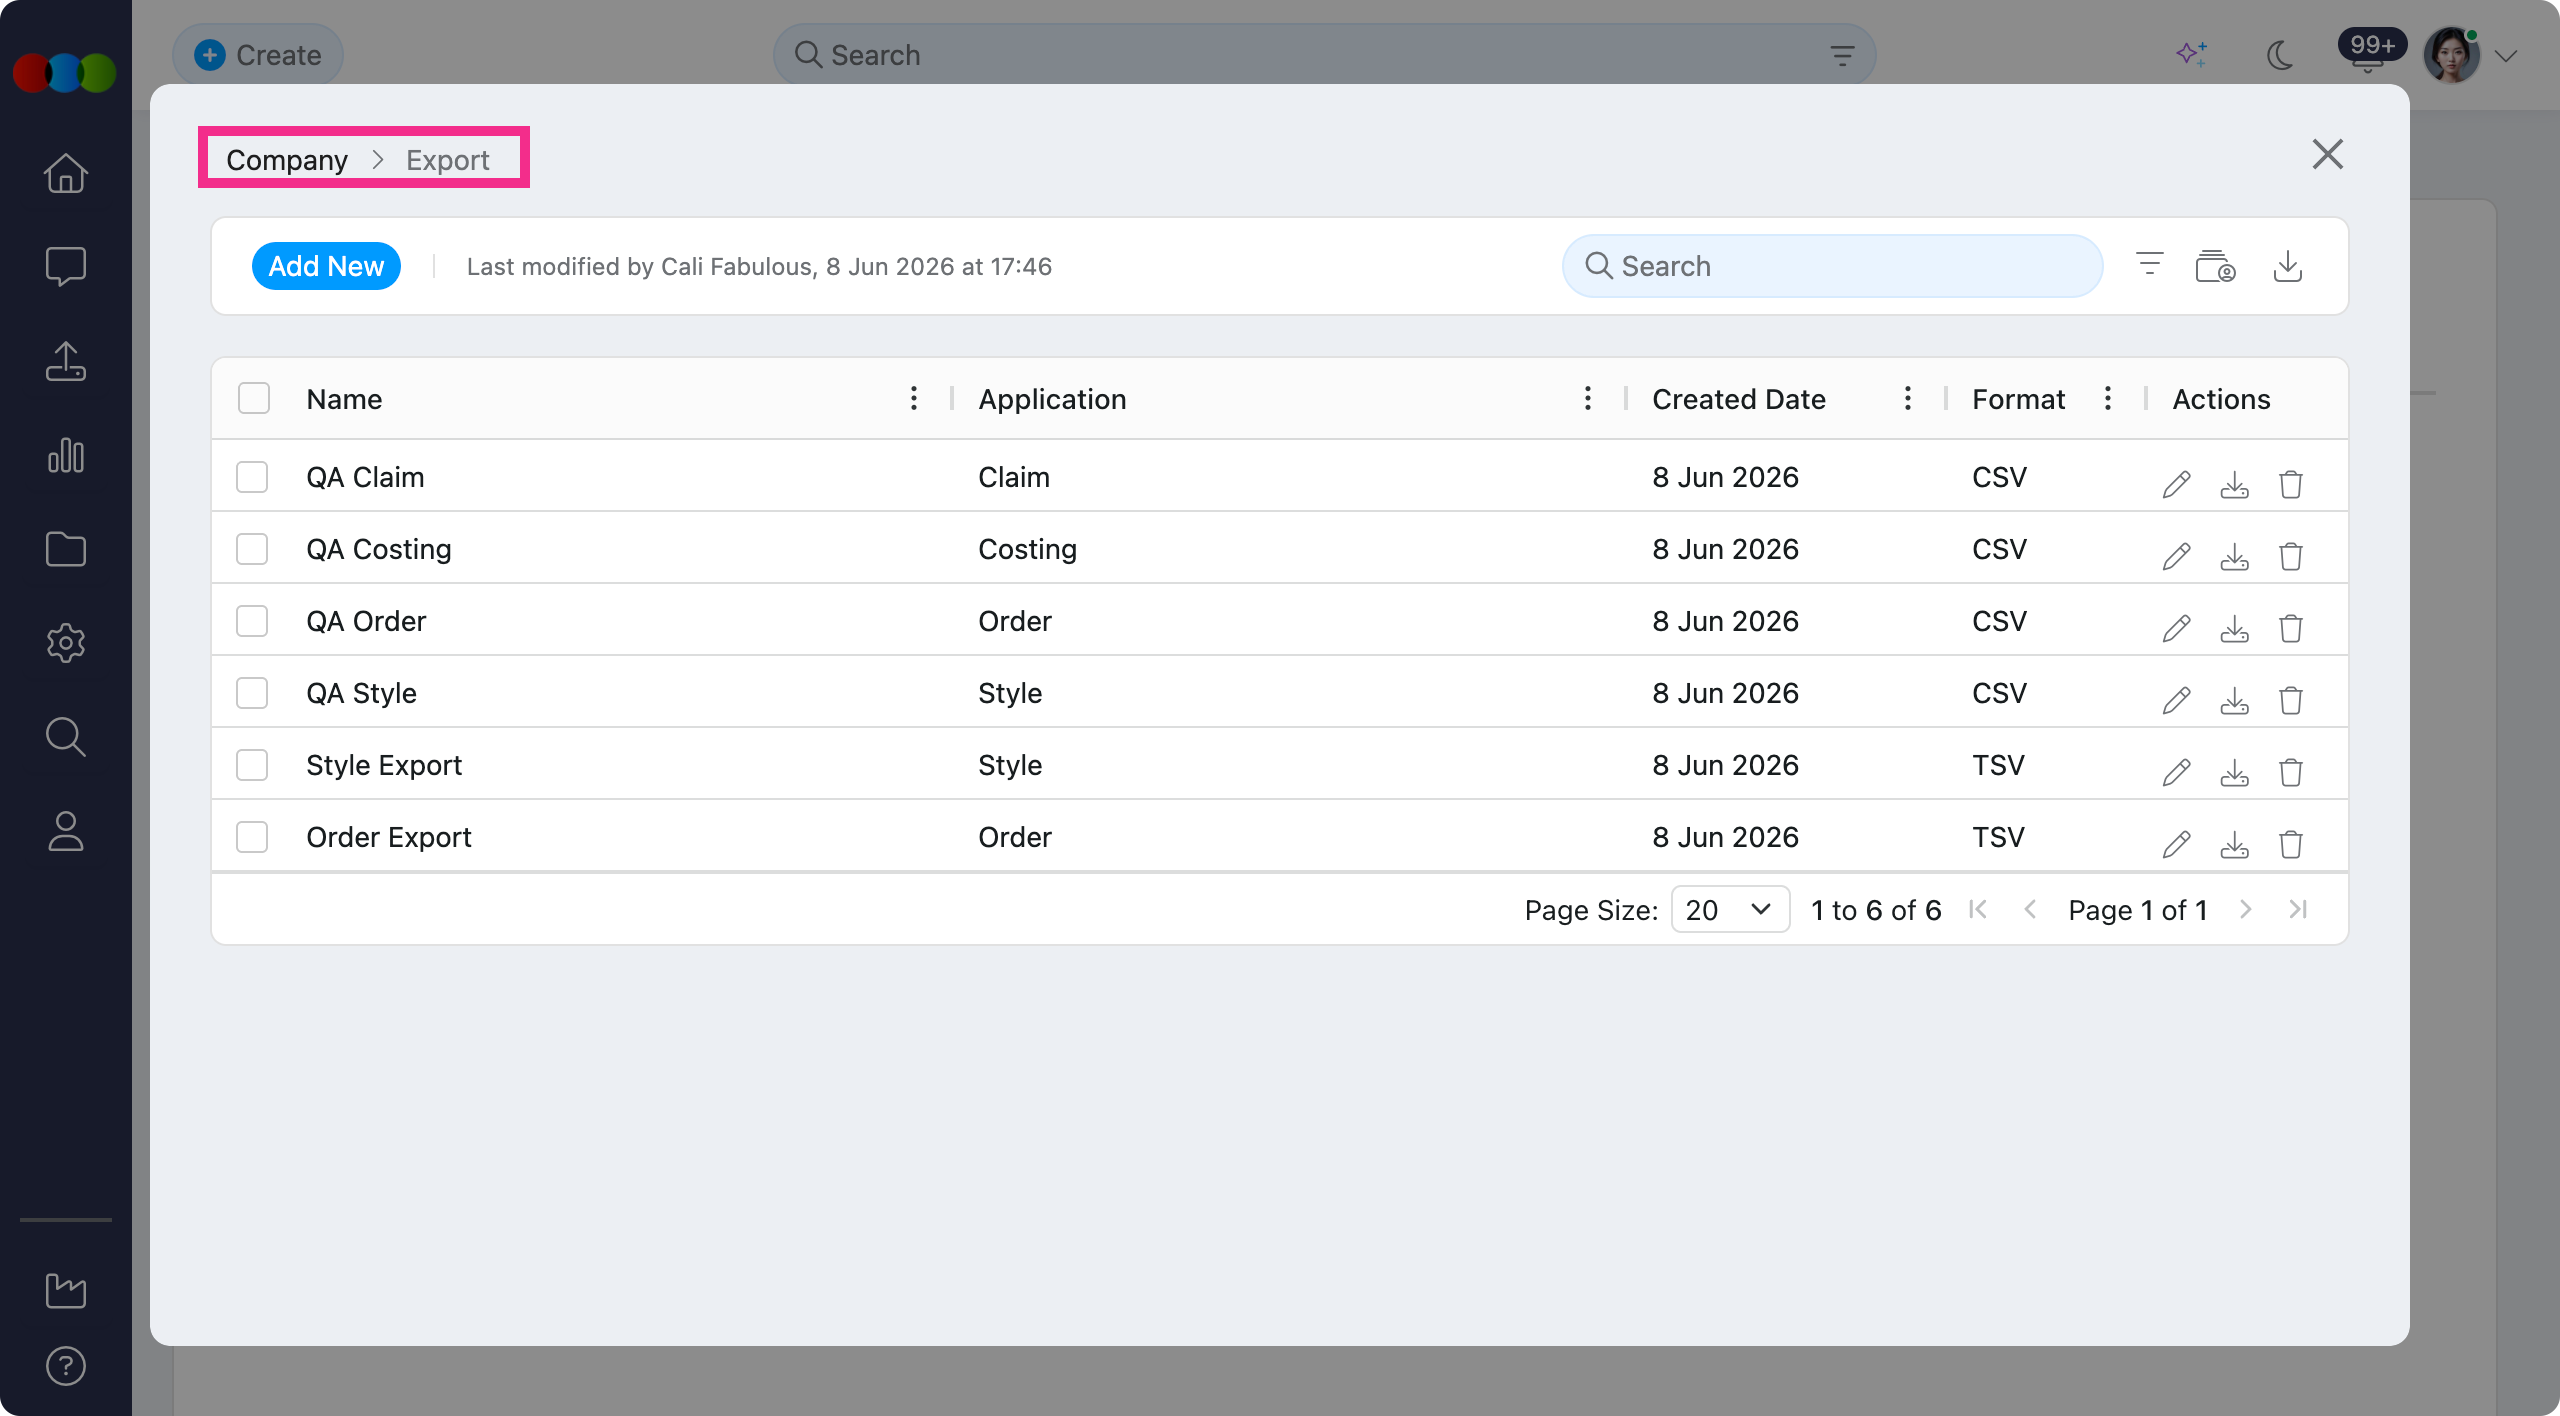
Task: Open the Created Date column options menu
Action: pyautogui.click(x=1907, y=398)
